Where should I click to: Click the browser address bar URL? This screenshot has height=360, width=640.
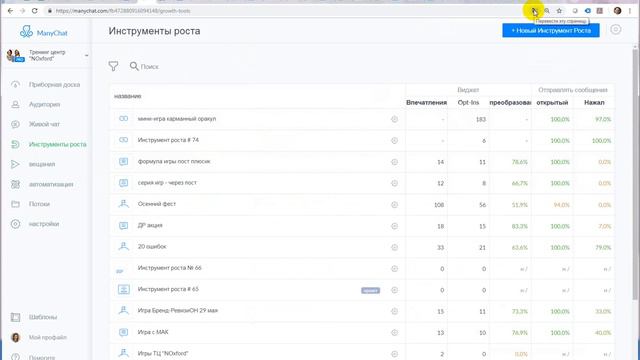tap(123, 11)
